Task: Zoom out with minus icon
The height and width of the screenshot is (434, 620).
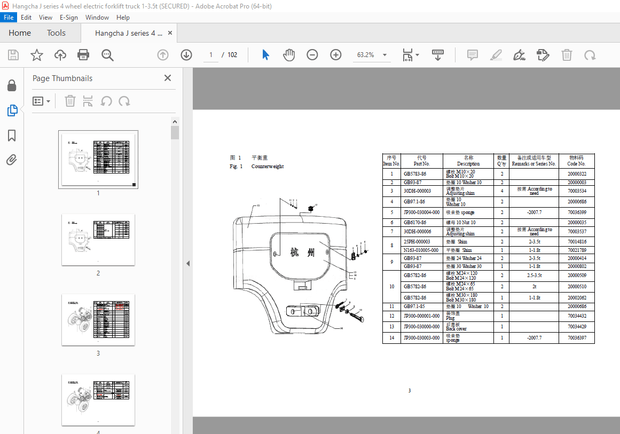Action: (x=312, y=55)
